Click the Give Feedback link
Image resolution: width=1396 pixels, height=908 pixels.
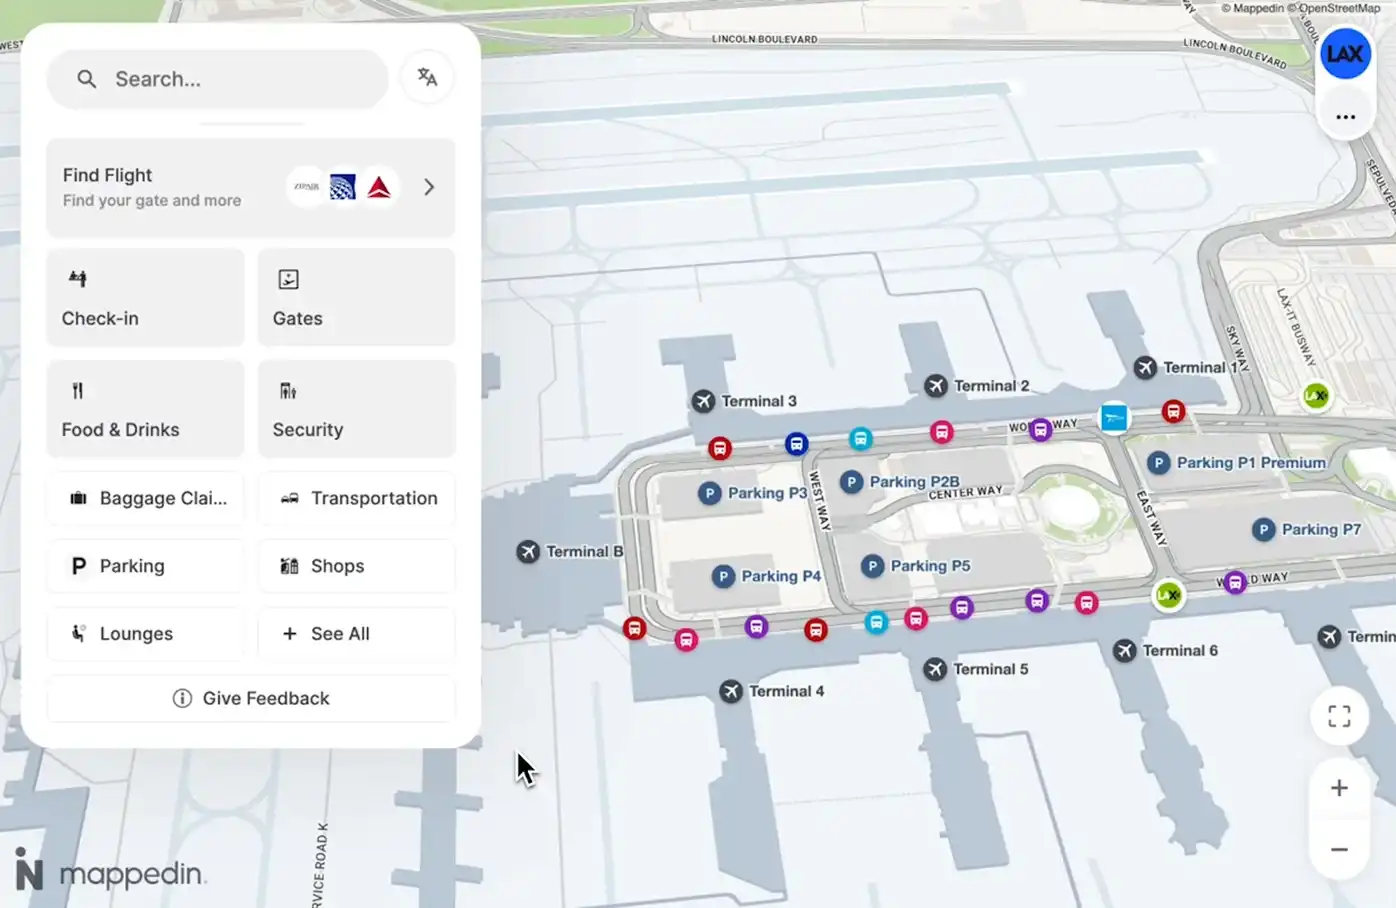coord(251,698)
